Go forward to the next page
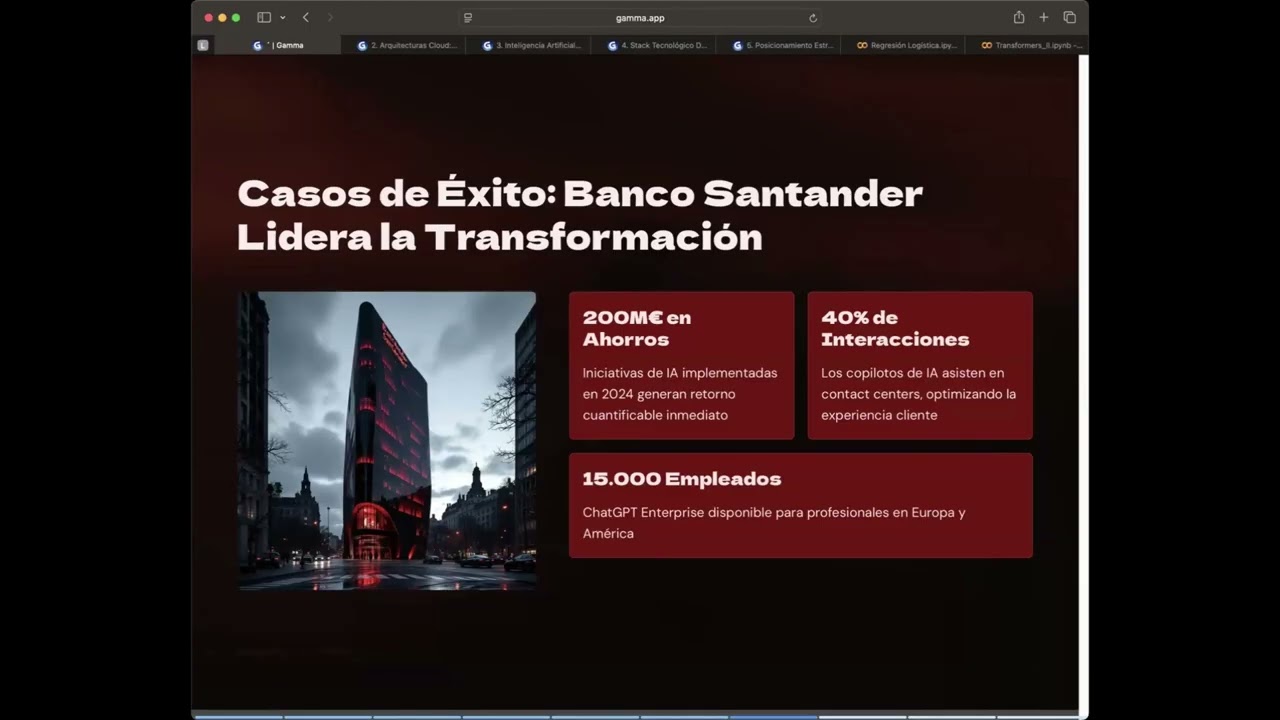Viewport: 1280px width, 720px height. pyautogui.click(x=330, y=17)
